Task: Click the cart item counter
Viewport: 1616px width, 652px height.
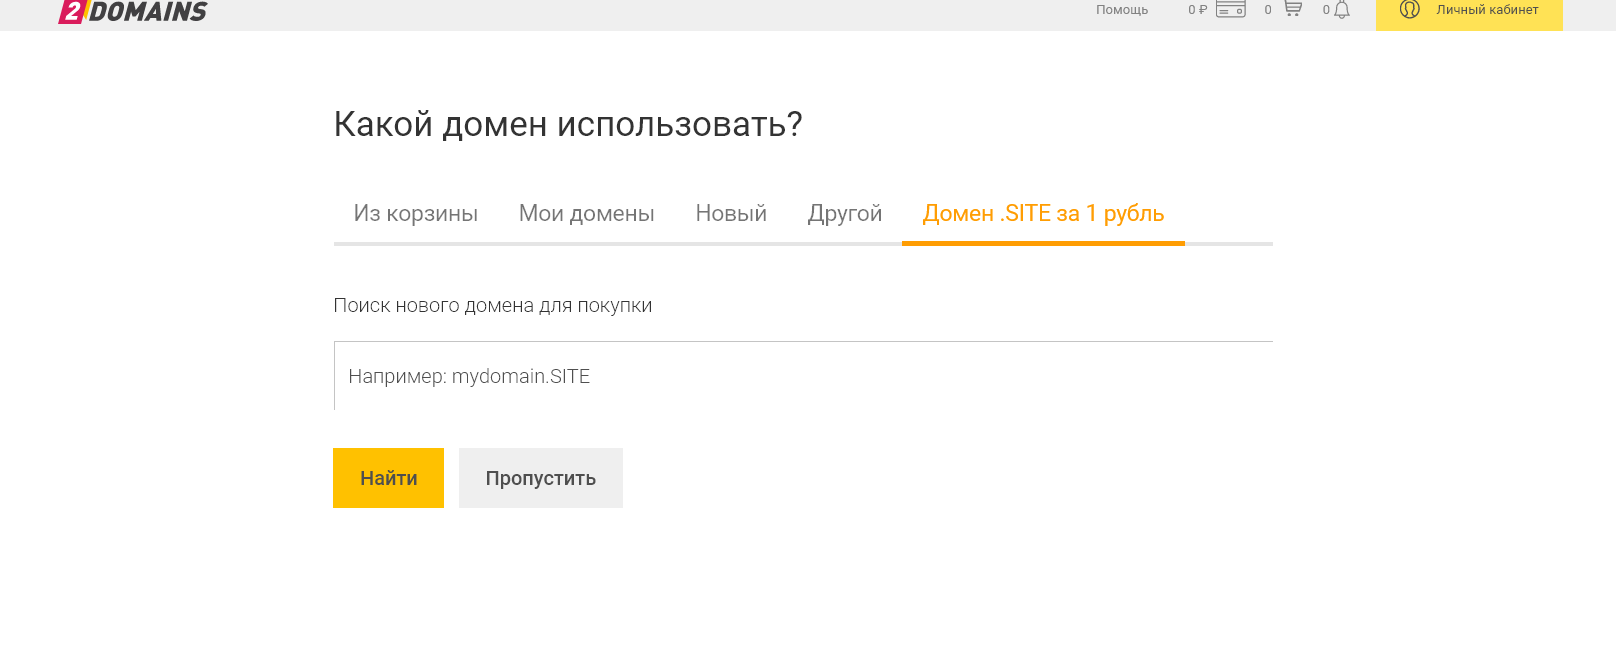Action: [1268, 10]
